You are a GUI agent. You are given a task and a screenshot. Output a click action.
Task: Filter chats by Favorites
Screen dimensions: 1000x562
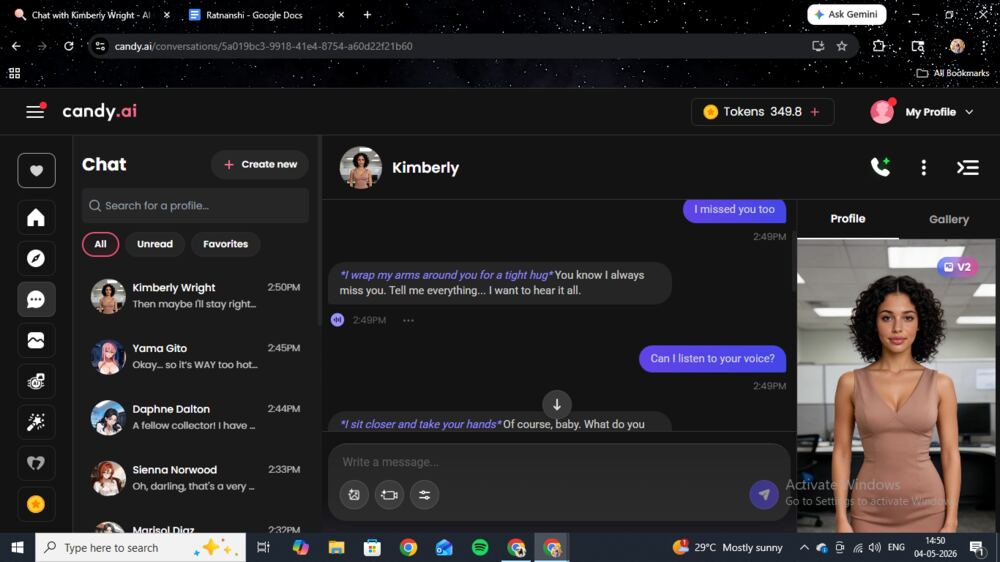(x=225, y=244)
